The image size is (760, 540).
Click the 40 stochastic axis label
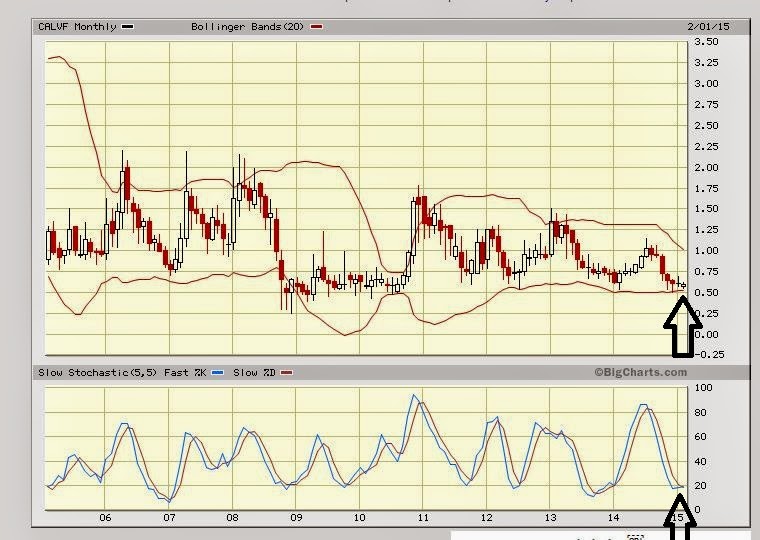pos(700,461)
